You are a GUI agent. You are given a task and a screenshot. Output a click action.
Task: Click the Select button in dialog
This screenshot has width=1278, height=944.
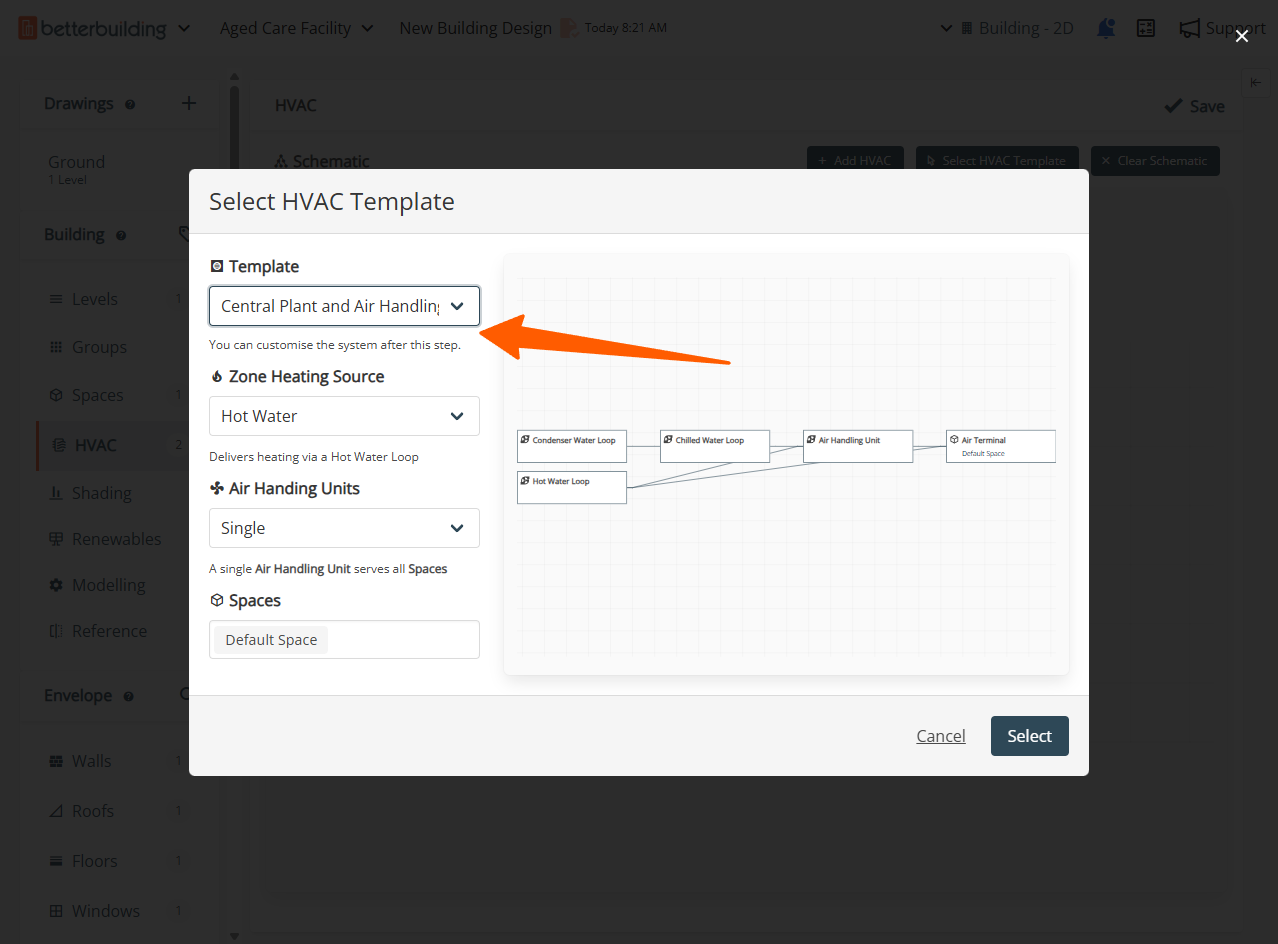(1029, 736)
